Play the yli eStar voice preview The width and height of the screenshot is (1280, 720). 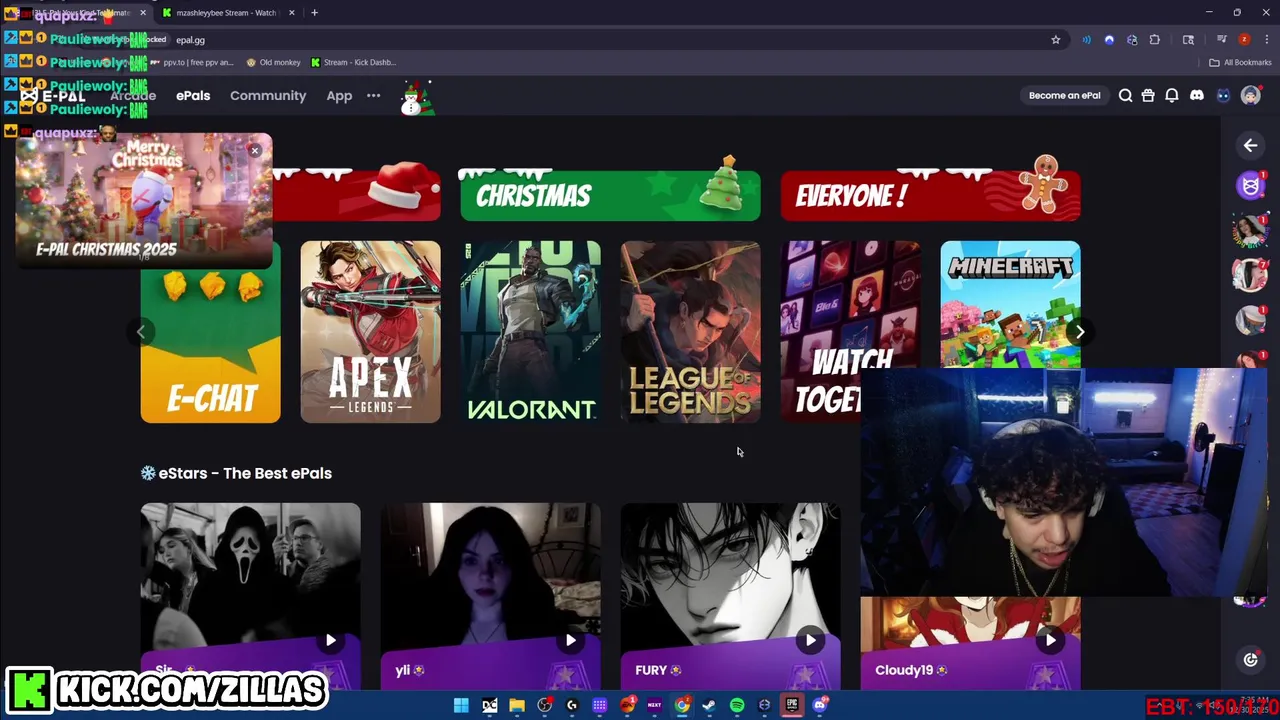[x=570, y=640]
